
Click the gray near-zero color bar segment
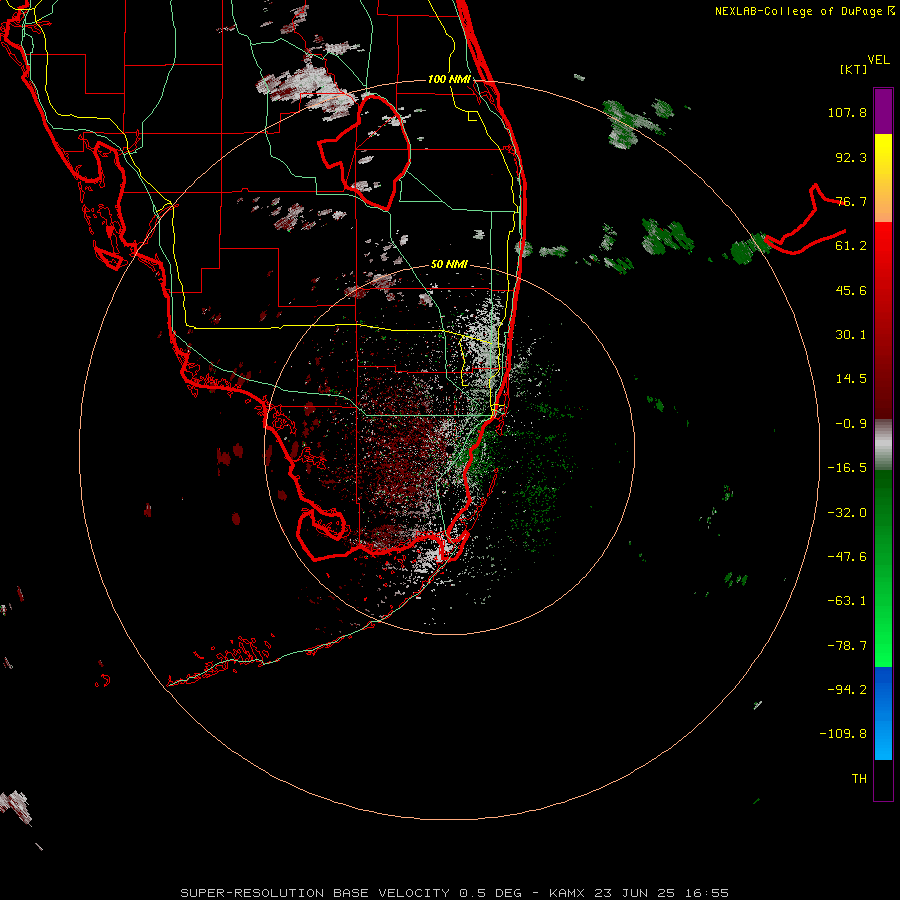[x=883, y=445]
